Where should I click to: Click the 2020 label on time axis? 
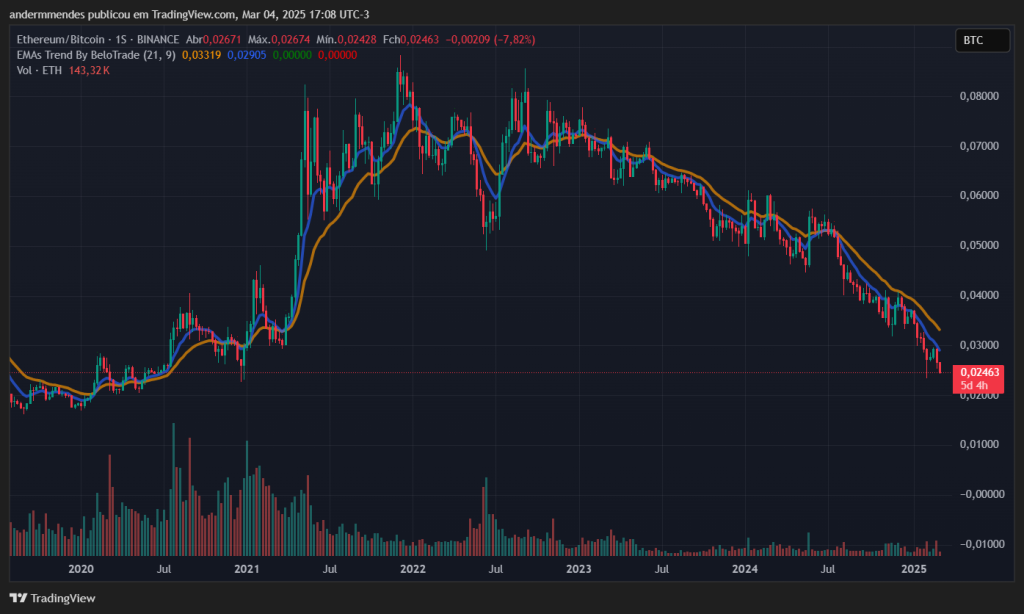point(81,569)
